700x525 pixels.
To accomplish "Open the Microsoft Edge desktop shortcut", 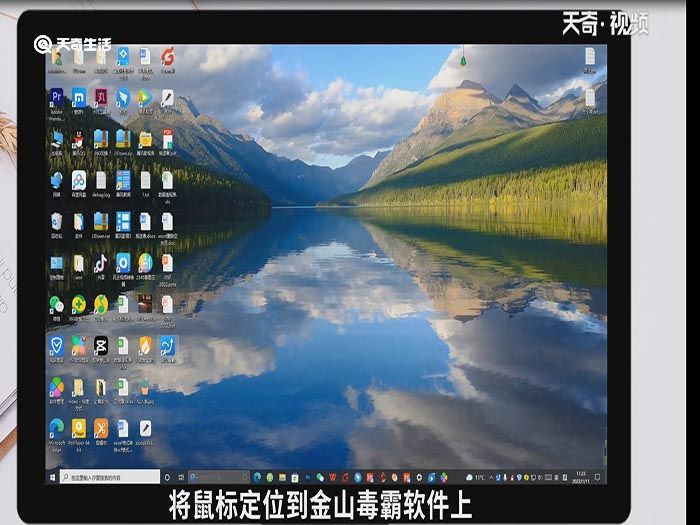I will 57,428.
